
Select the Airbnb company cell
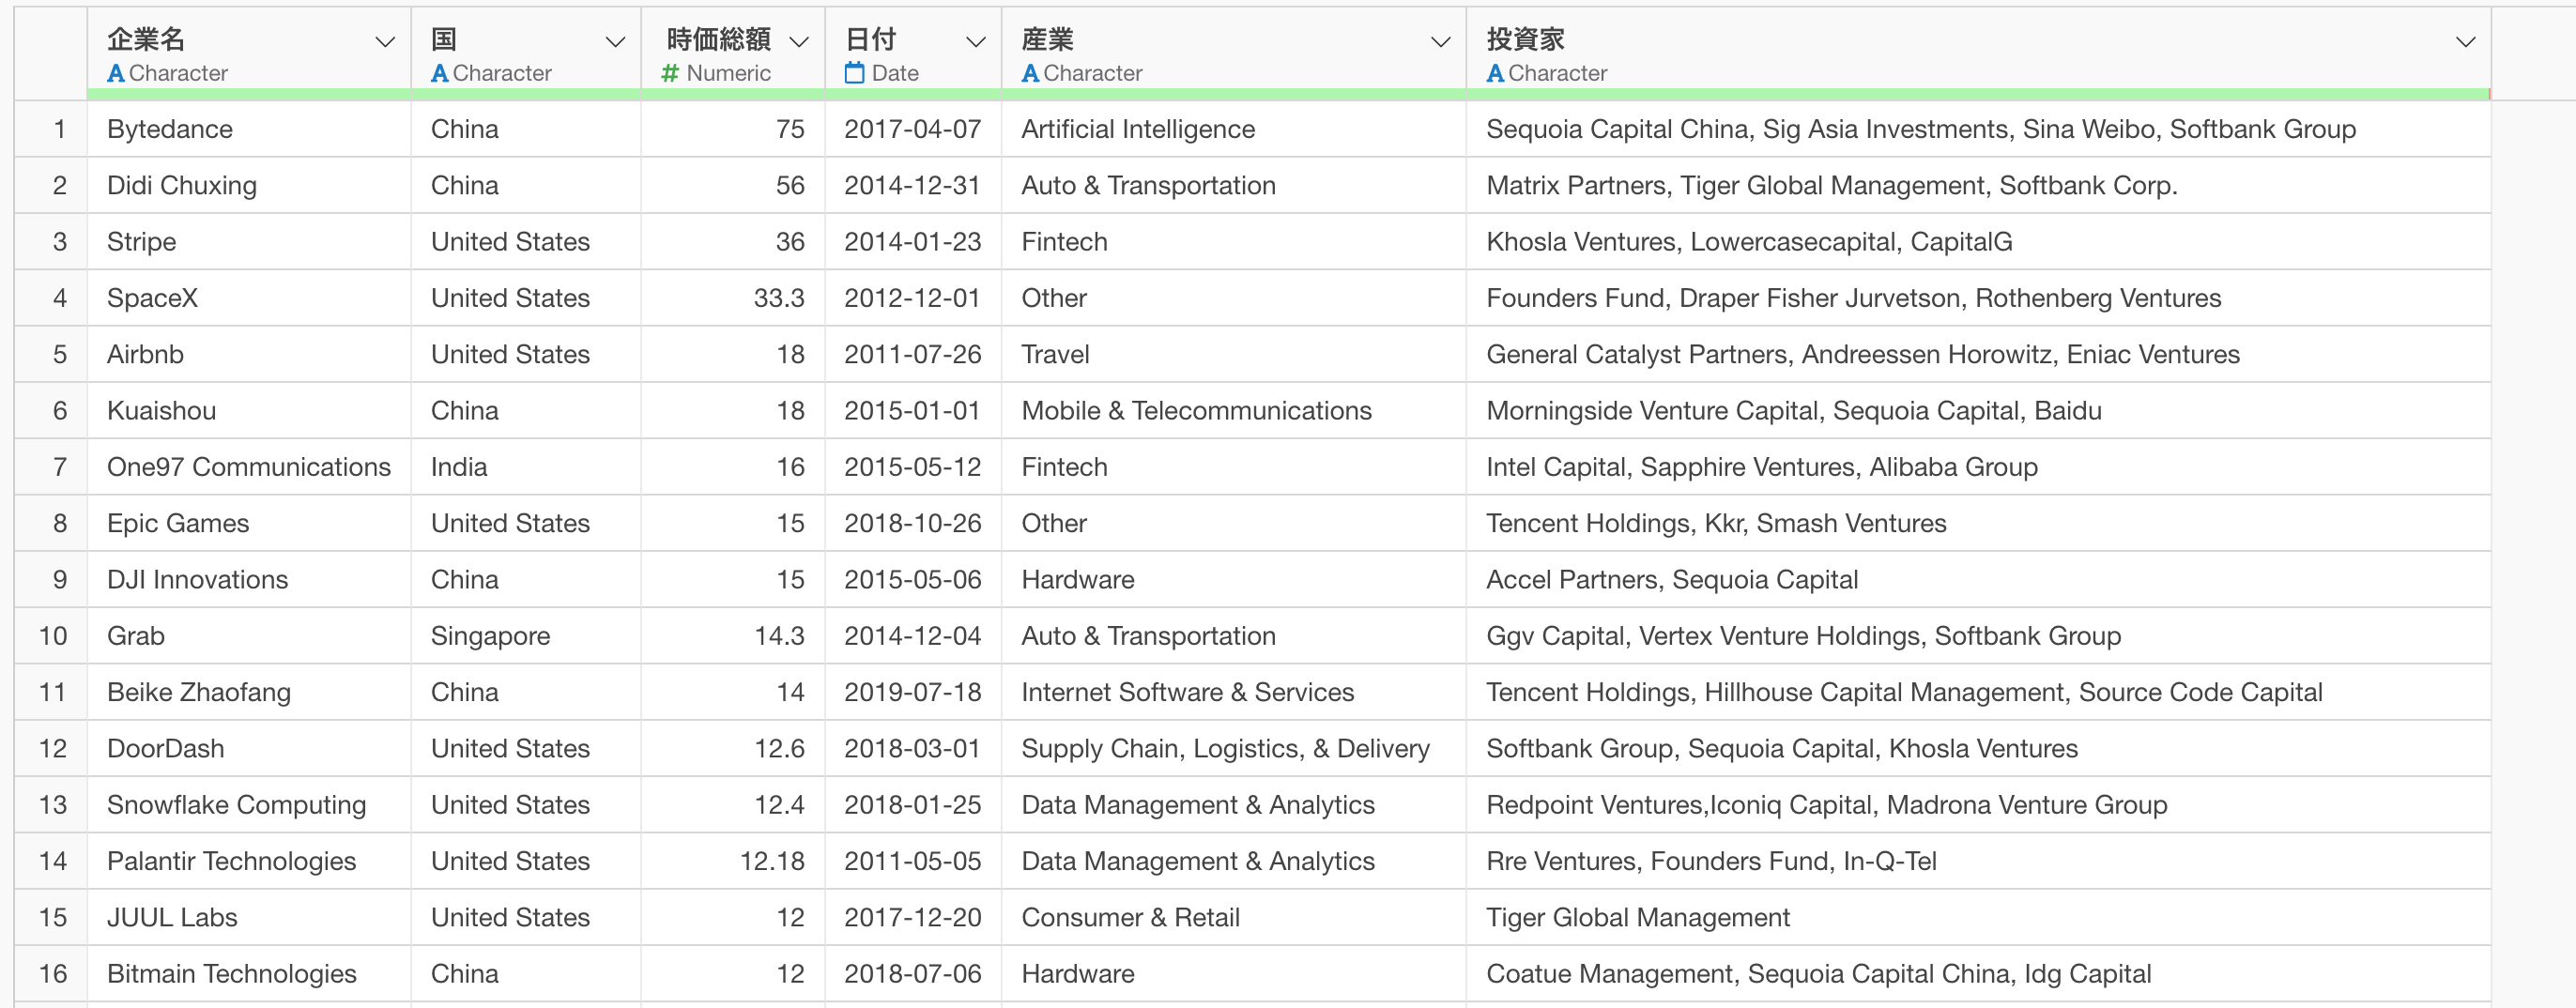coord(249,354)
